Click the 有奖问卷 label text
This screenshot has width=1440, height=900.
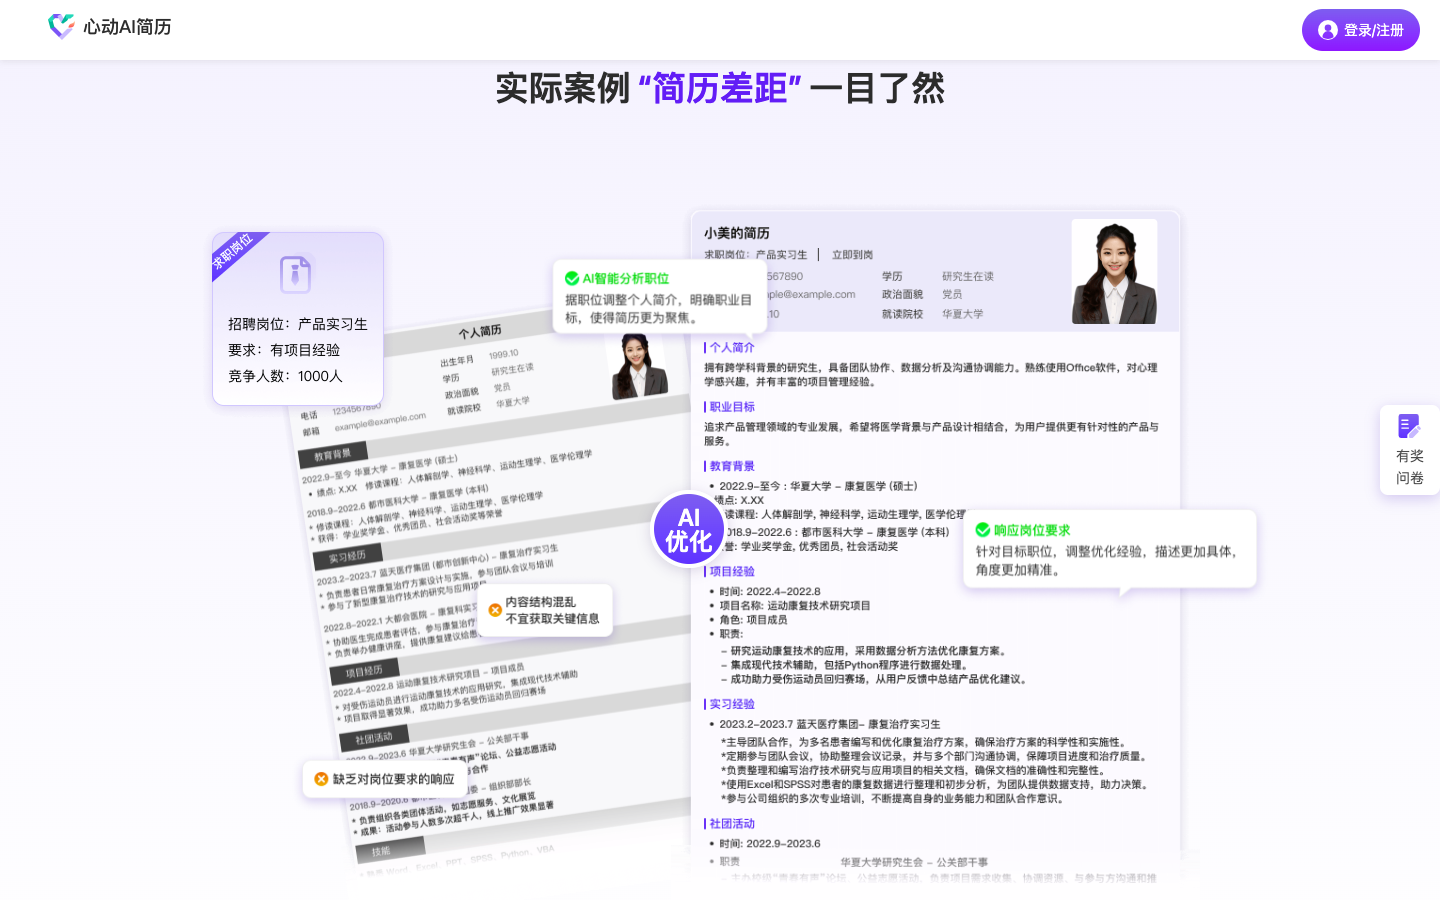[1410, 467]
